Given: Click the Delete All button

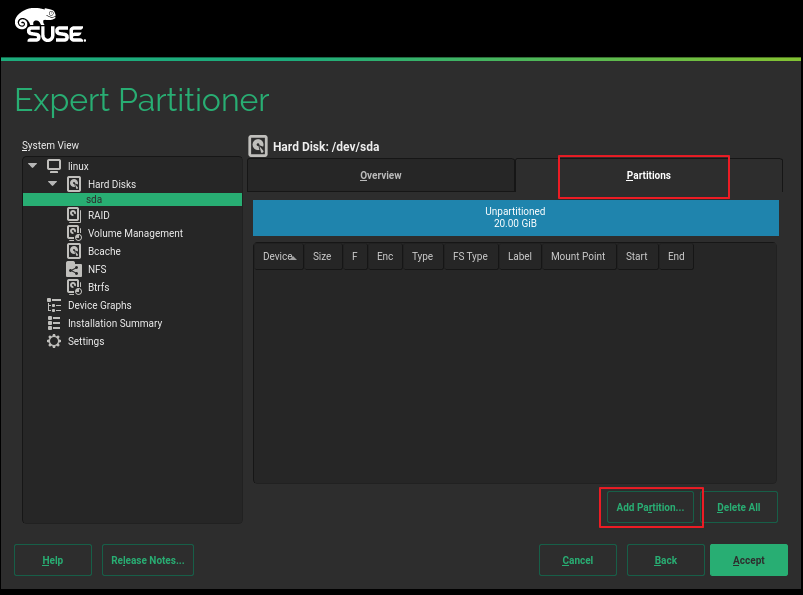Looking at the screenshot, I should 738,507.
